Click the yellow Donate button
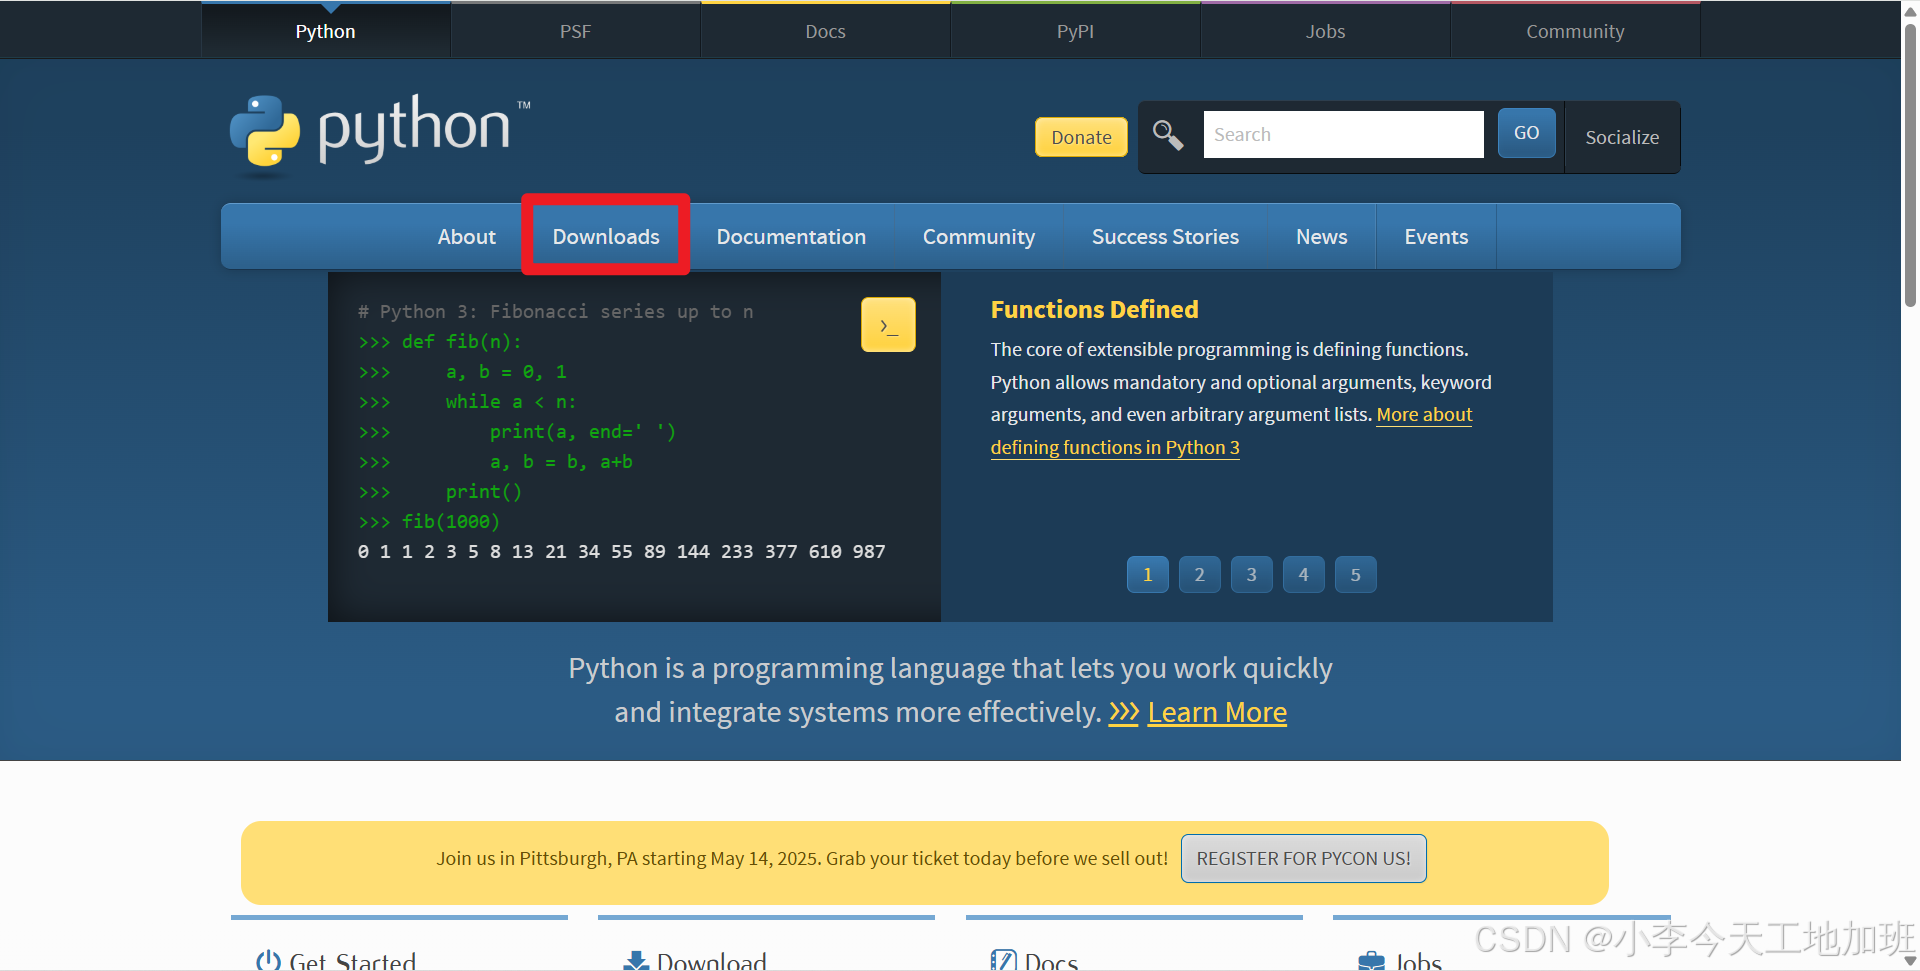1920x971 pixels. pos(1081,137)
